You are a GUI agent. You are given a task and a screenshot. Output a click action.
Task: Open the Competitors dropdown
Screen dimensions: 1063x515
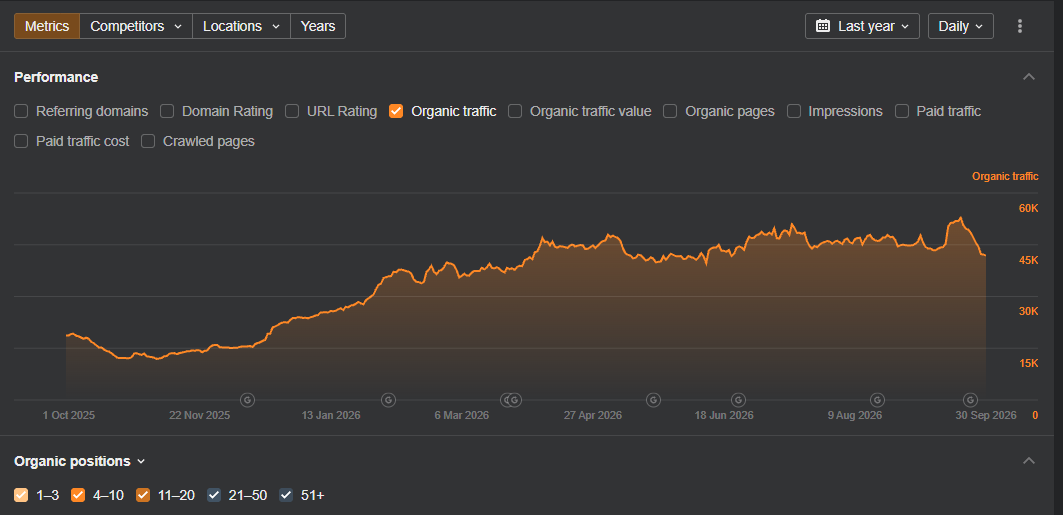[x=136, y=26]
